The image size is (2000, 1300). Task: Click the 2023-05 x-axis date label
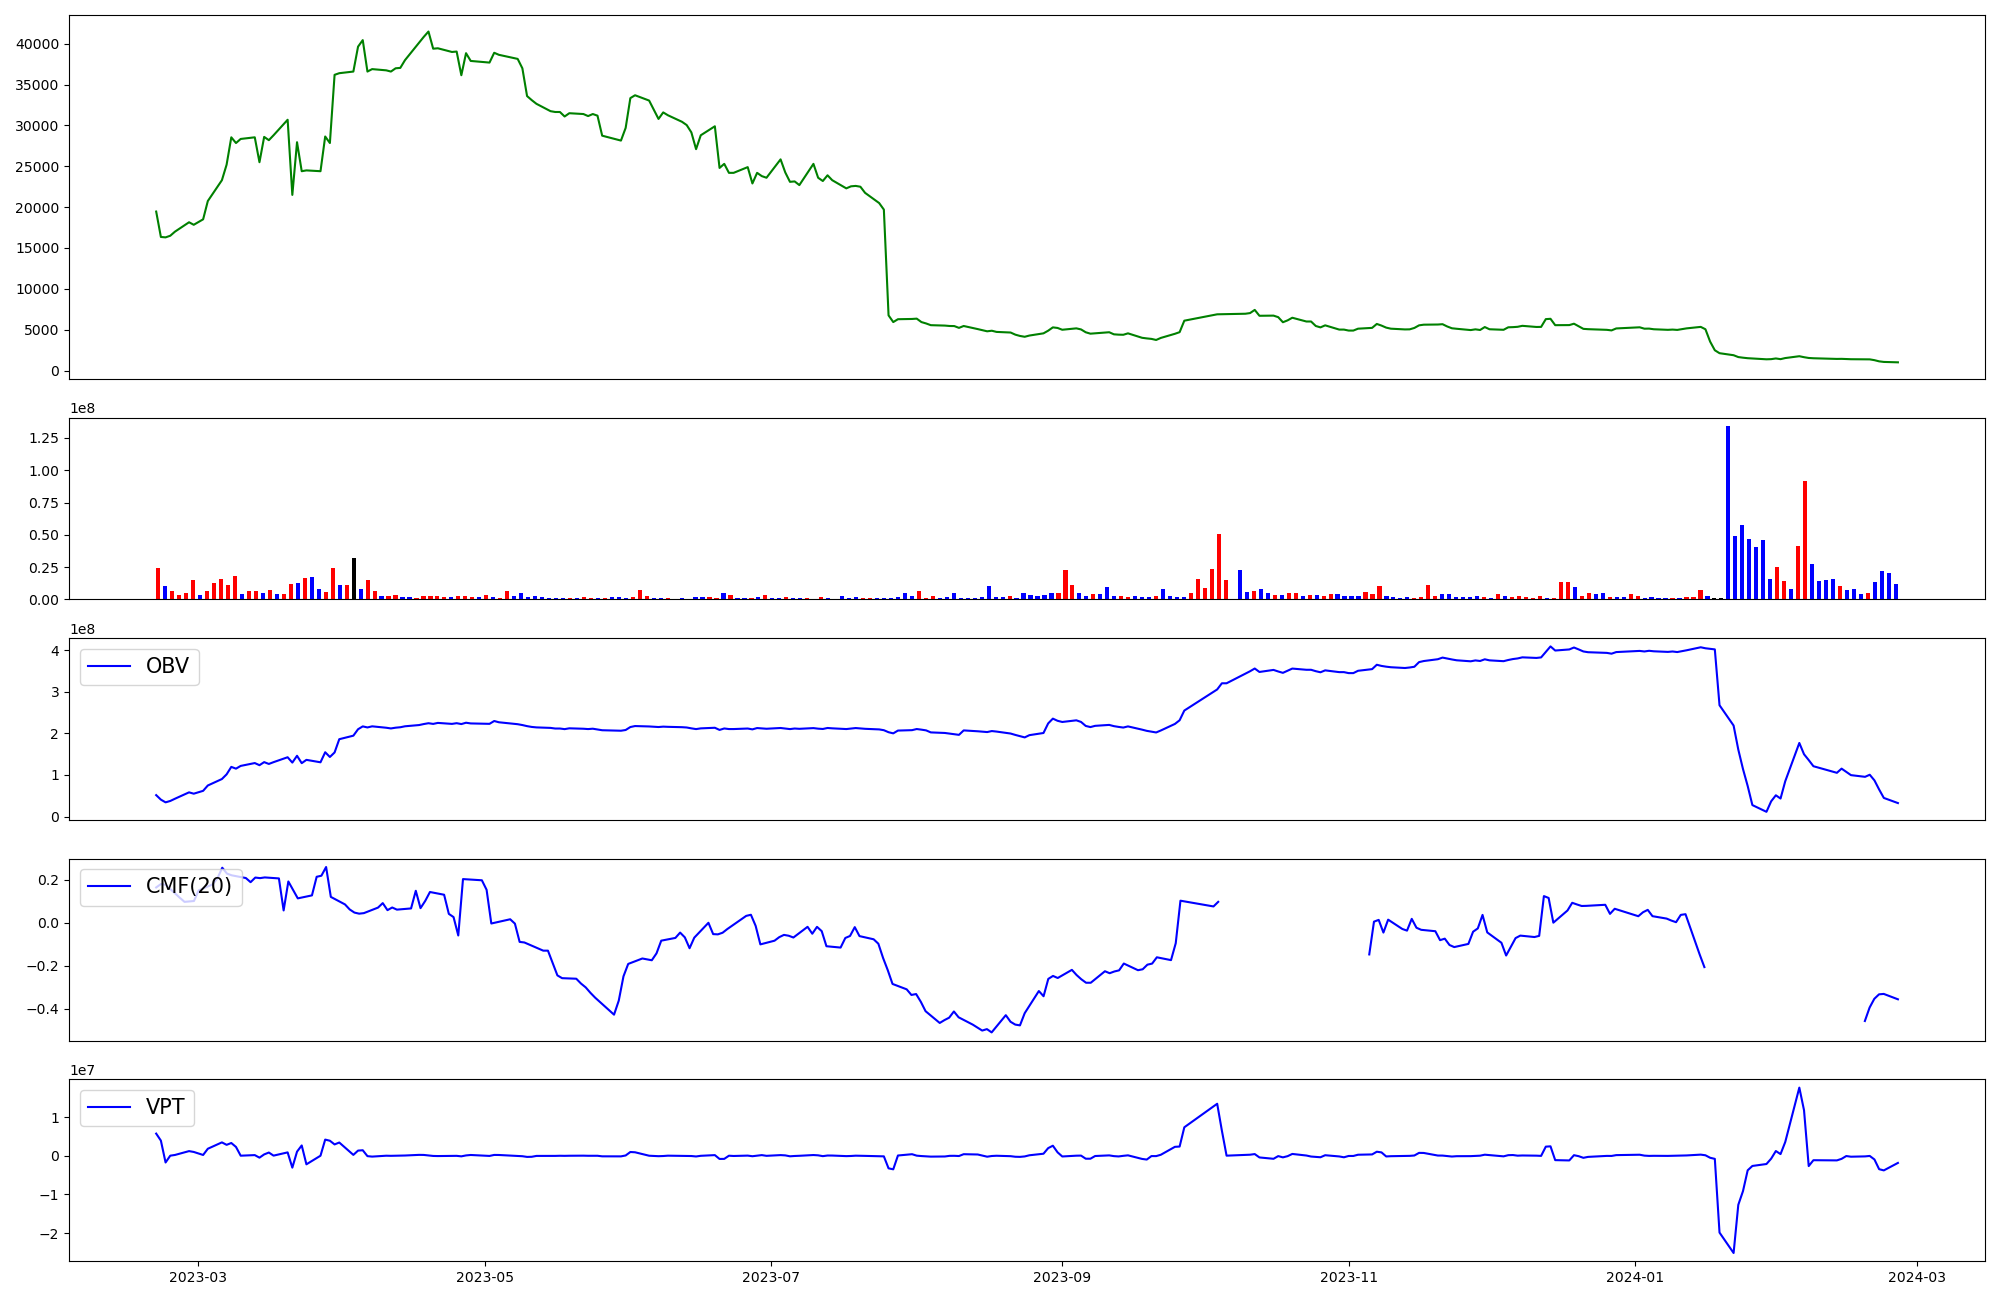click(485, 1277)
